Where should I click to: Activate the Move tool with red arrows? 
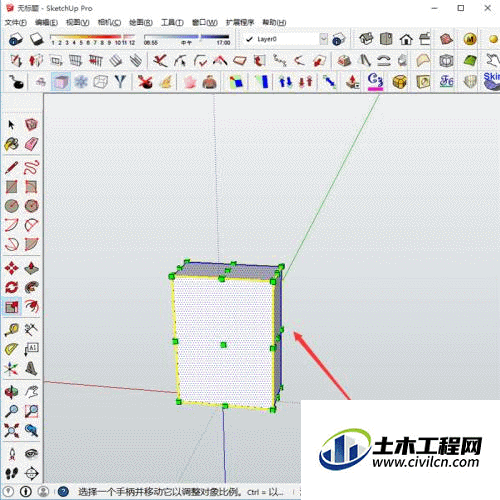(11, 268)
